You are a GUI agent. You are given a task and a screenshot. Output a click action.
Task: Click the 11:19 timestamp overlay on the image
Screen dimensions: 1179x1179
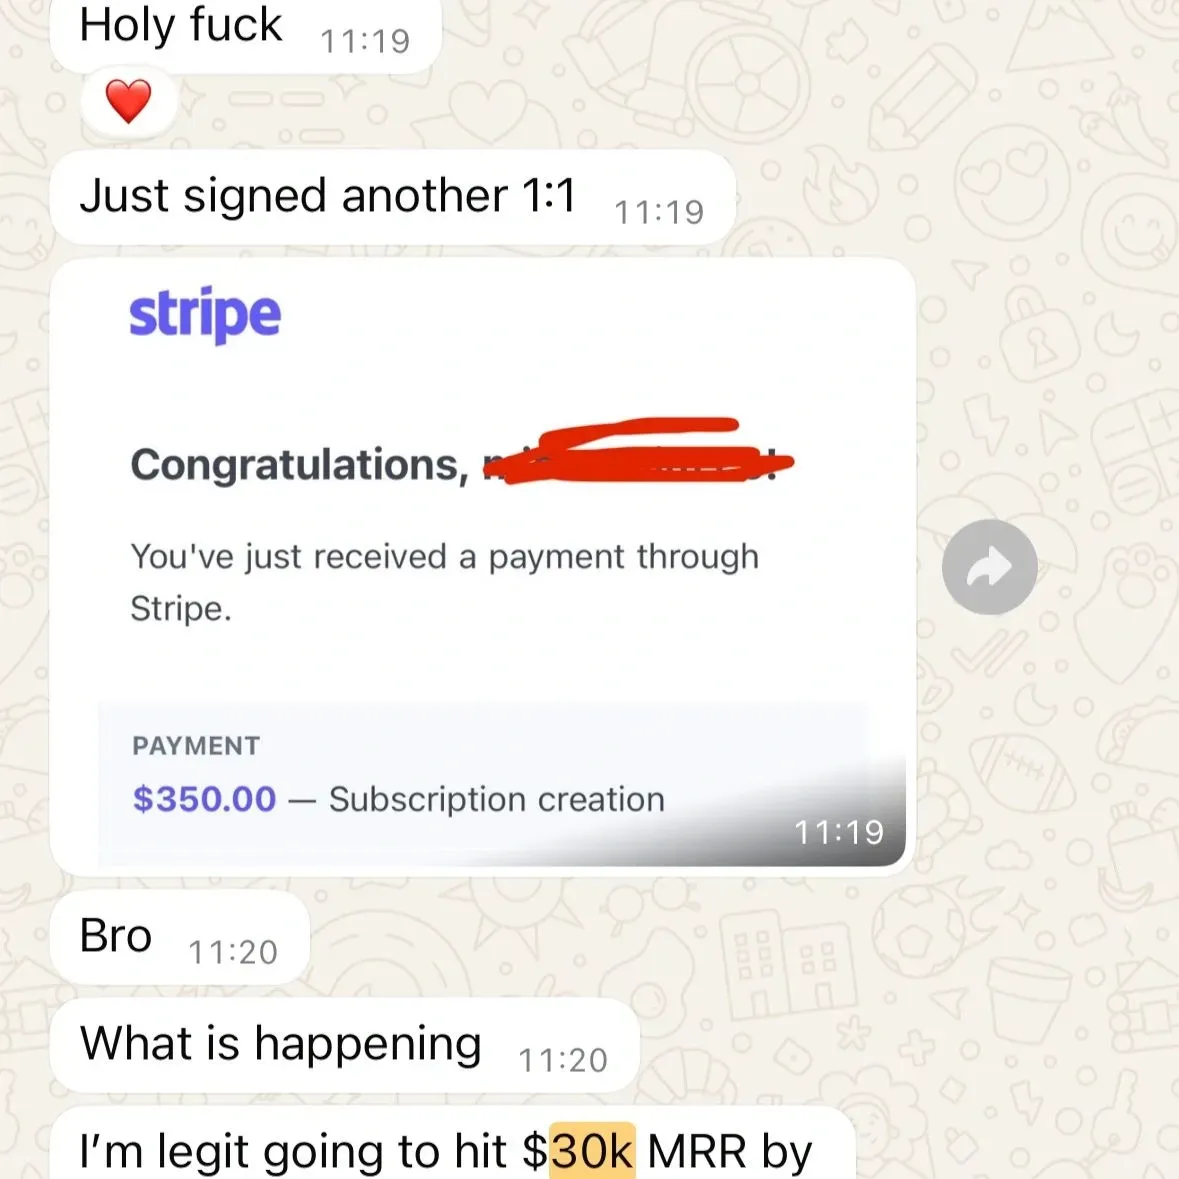(838, 832)
